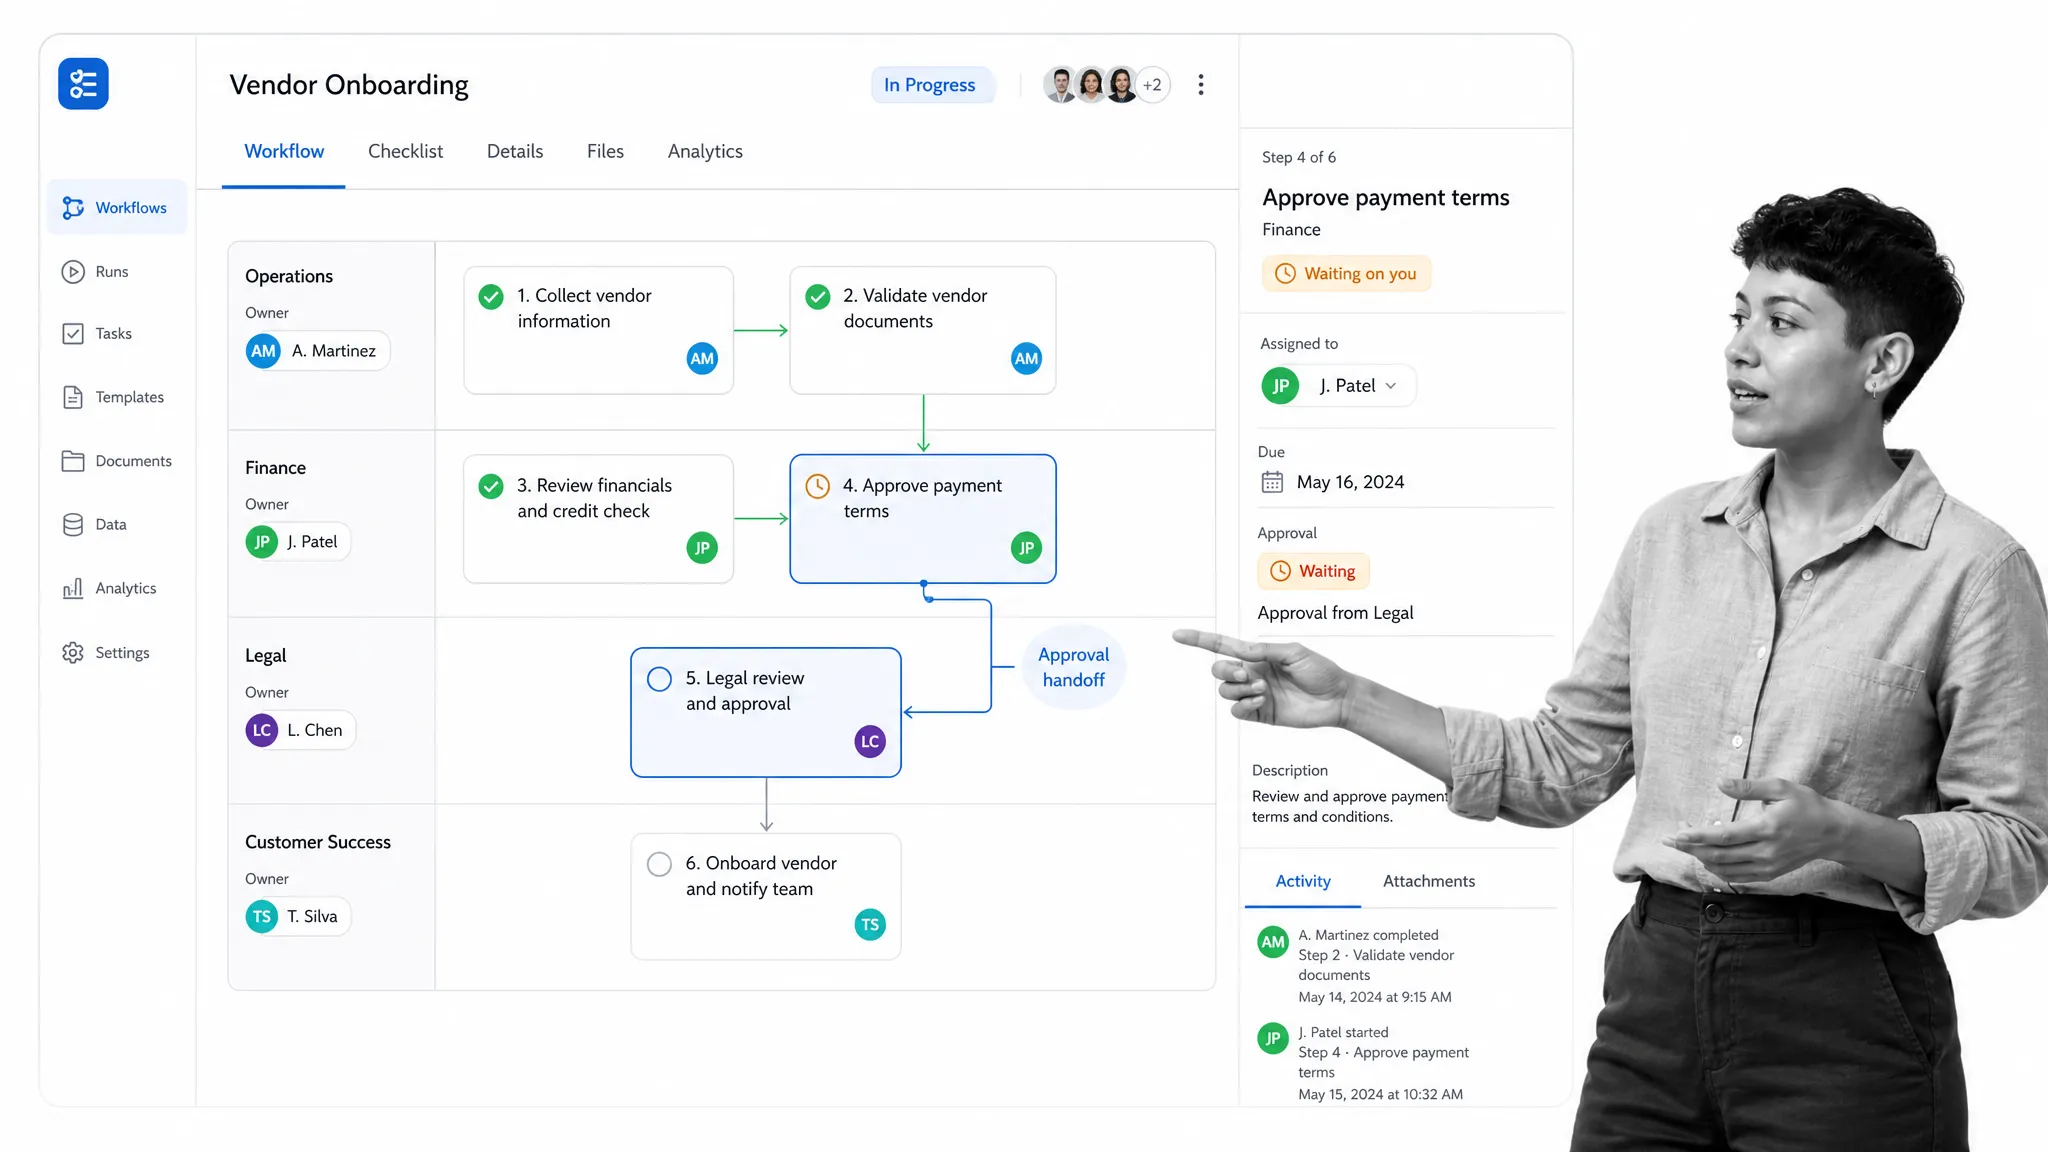Click the pending clock icon on step 4
The height and width of the screenshot is (1152, 2048).
(x=818, y=486)
